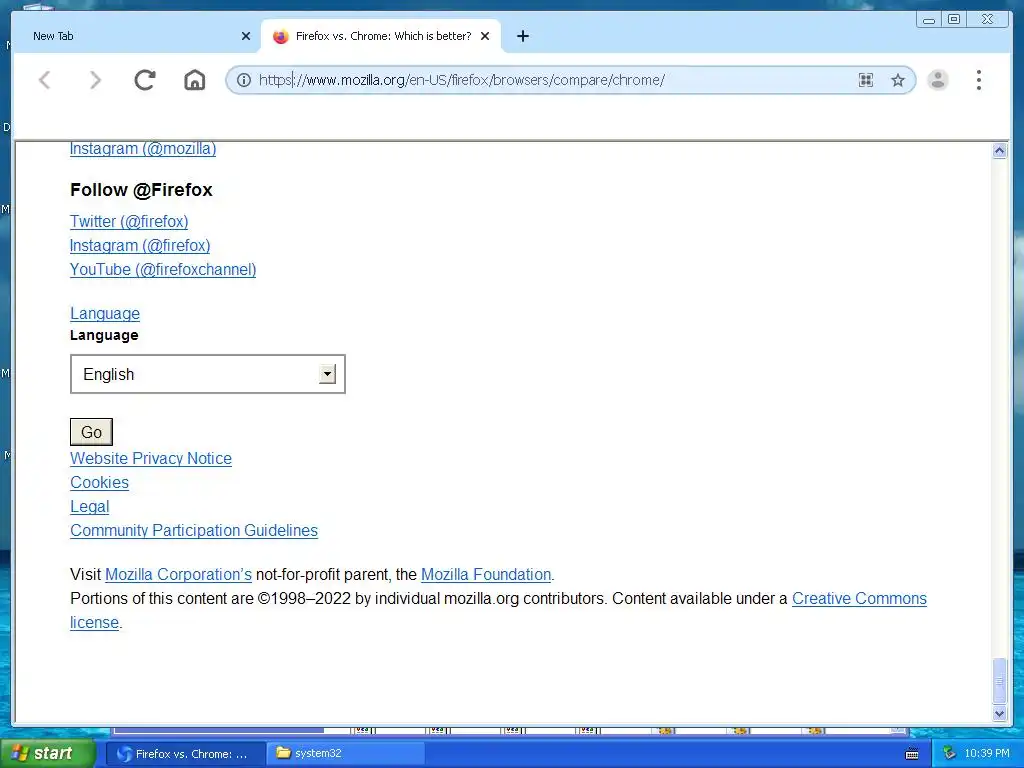Open the three-dot browser menu
The image size is (1024, 768).
click(978, 80)
